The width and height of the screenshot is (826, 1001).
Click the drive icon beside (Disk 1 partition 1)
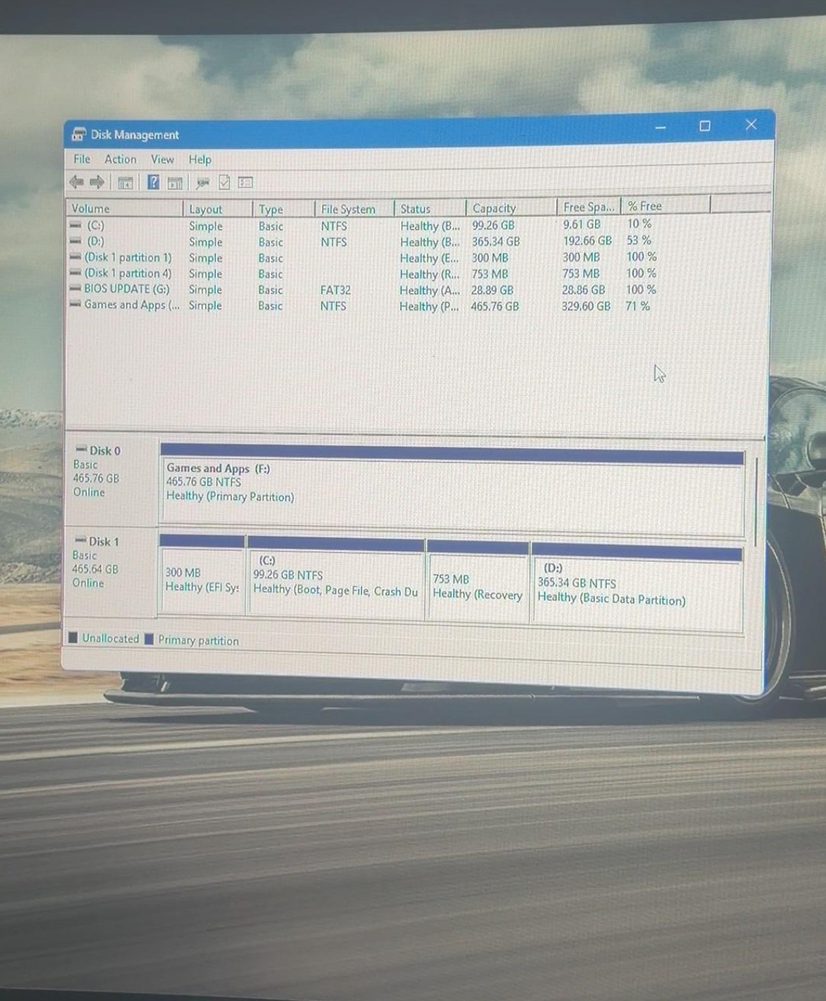pos(75,257)
